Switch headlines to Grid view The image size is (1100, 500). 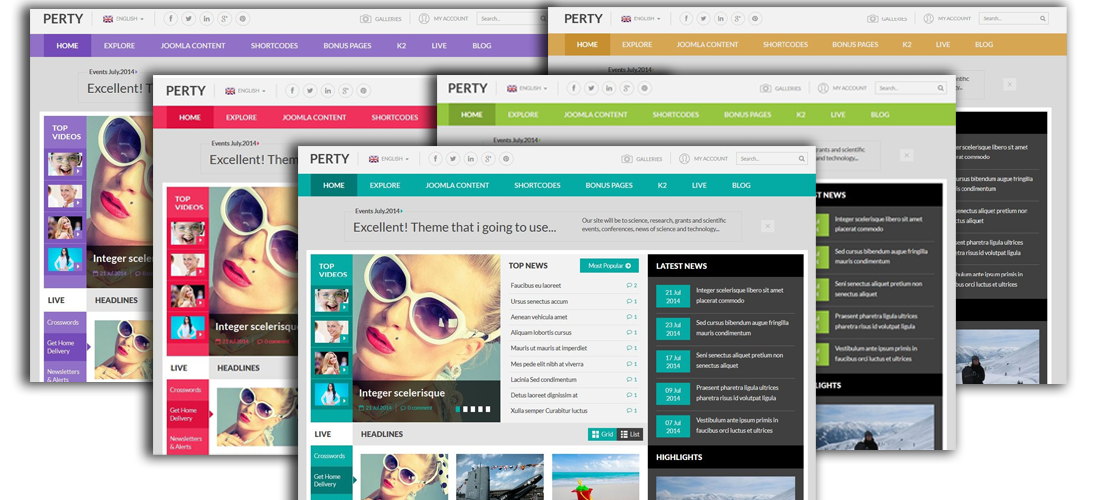[602, 434]
